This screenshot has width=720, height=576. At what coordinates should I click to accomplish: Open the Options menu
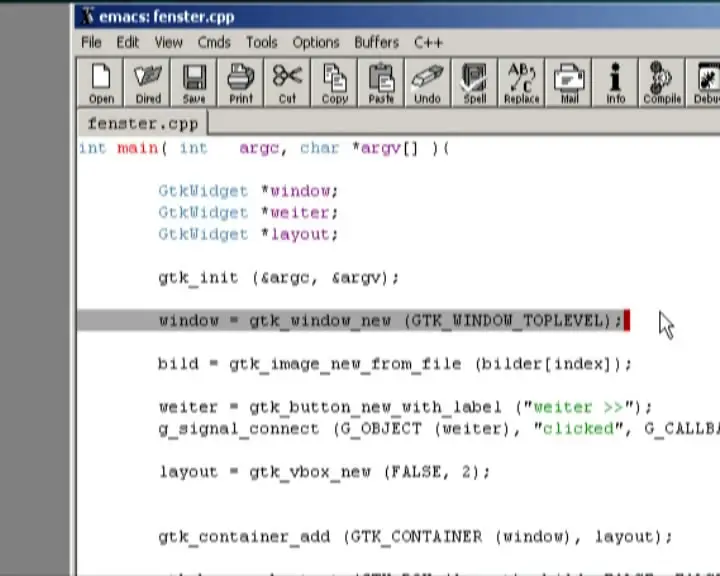pos(316,43)
